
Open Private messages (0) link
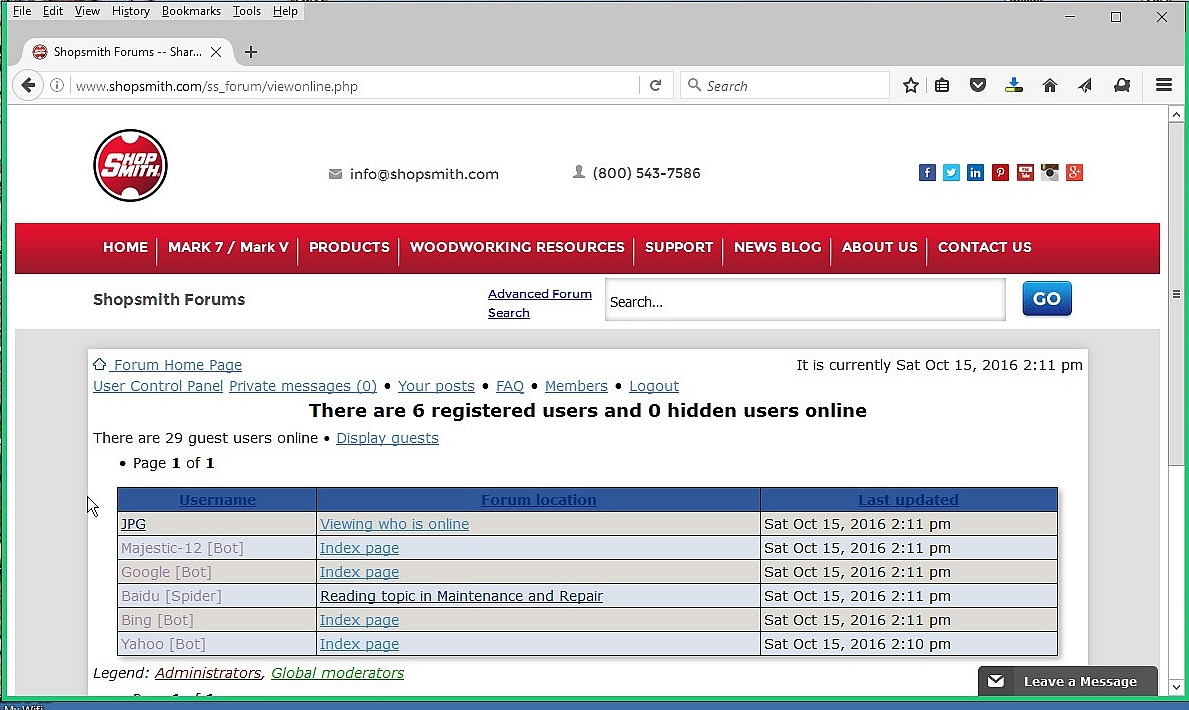click(x=303, y=386)
